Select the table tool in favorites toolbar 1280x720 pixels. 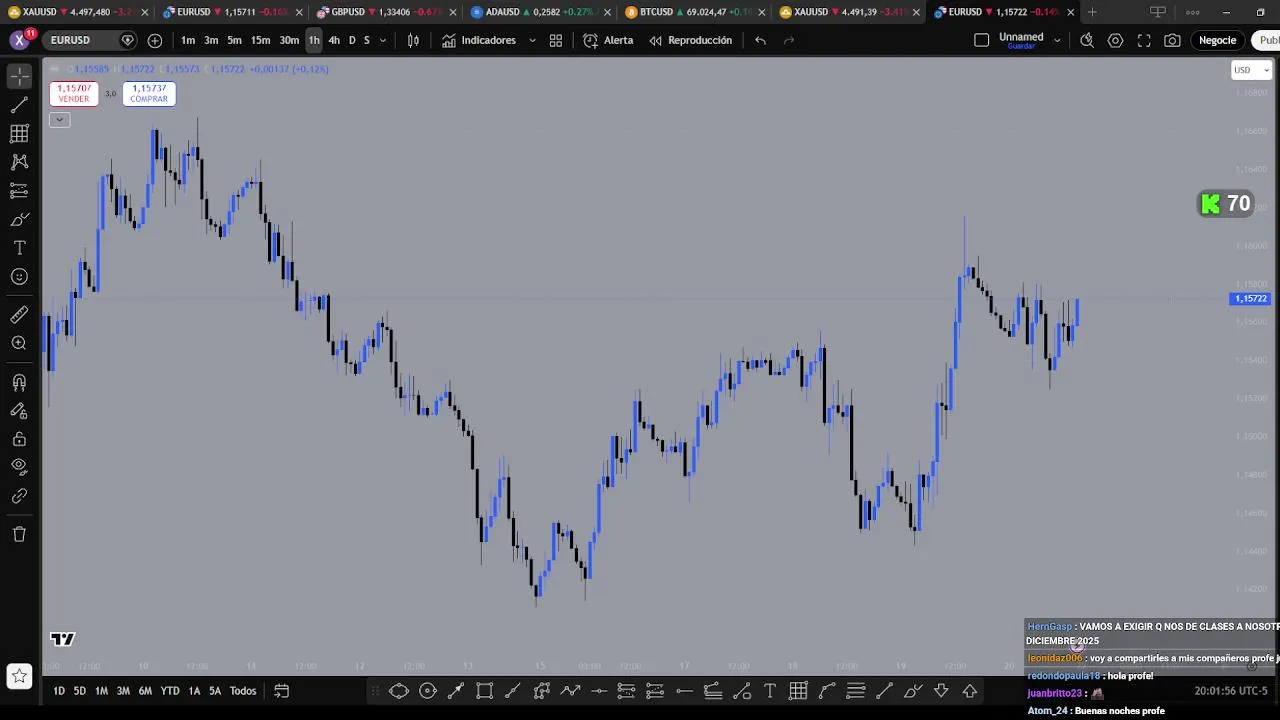pos(798,691)
